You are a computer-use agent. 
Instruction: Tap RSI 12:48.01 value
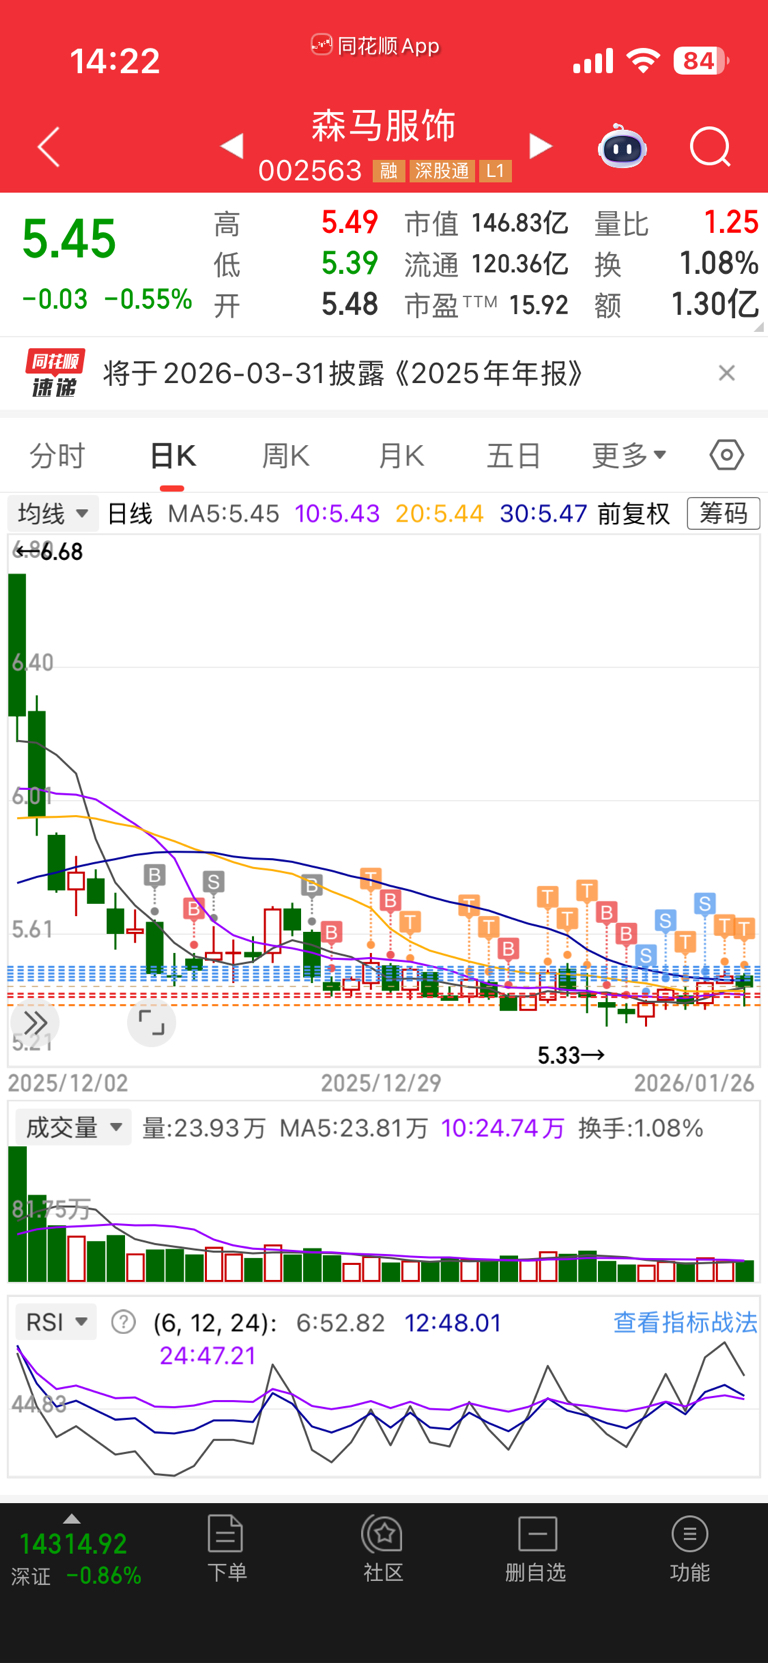point(452,1322)
